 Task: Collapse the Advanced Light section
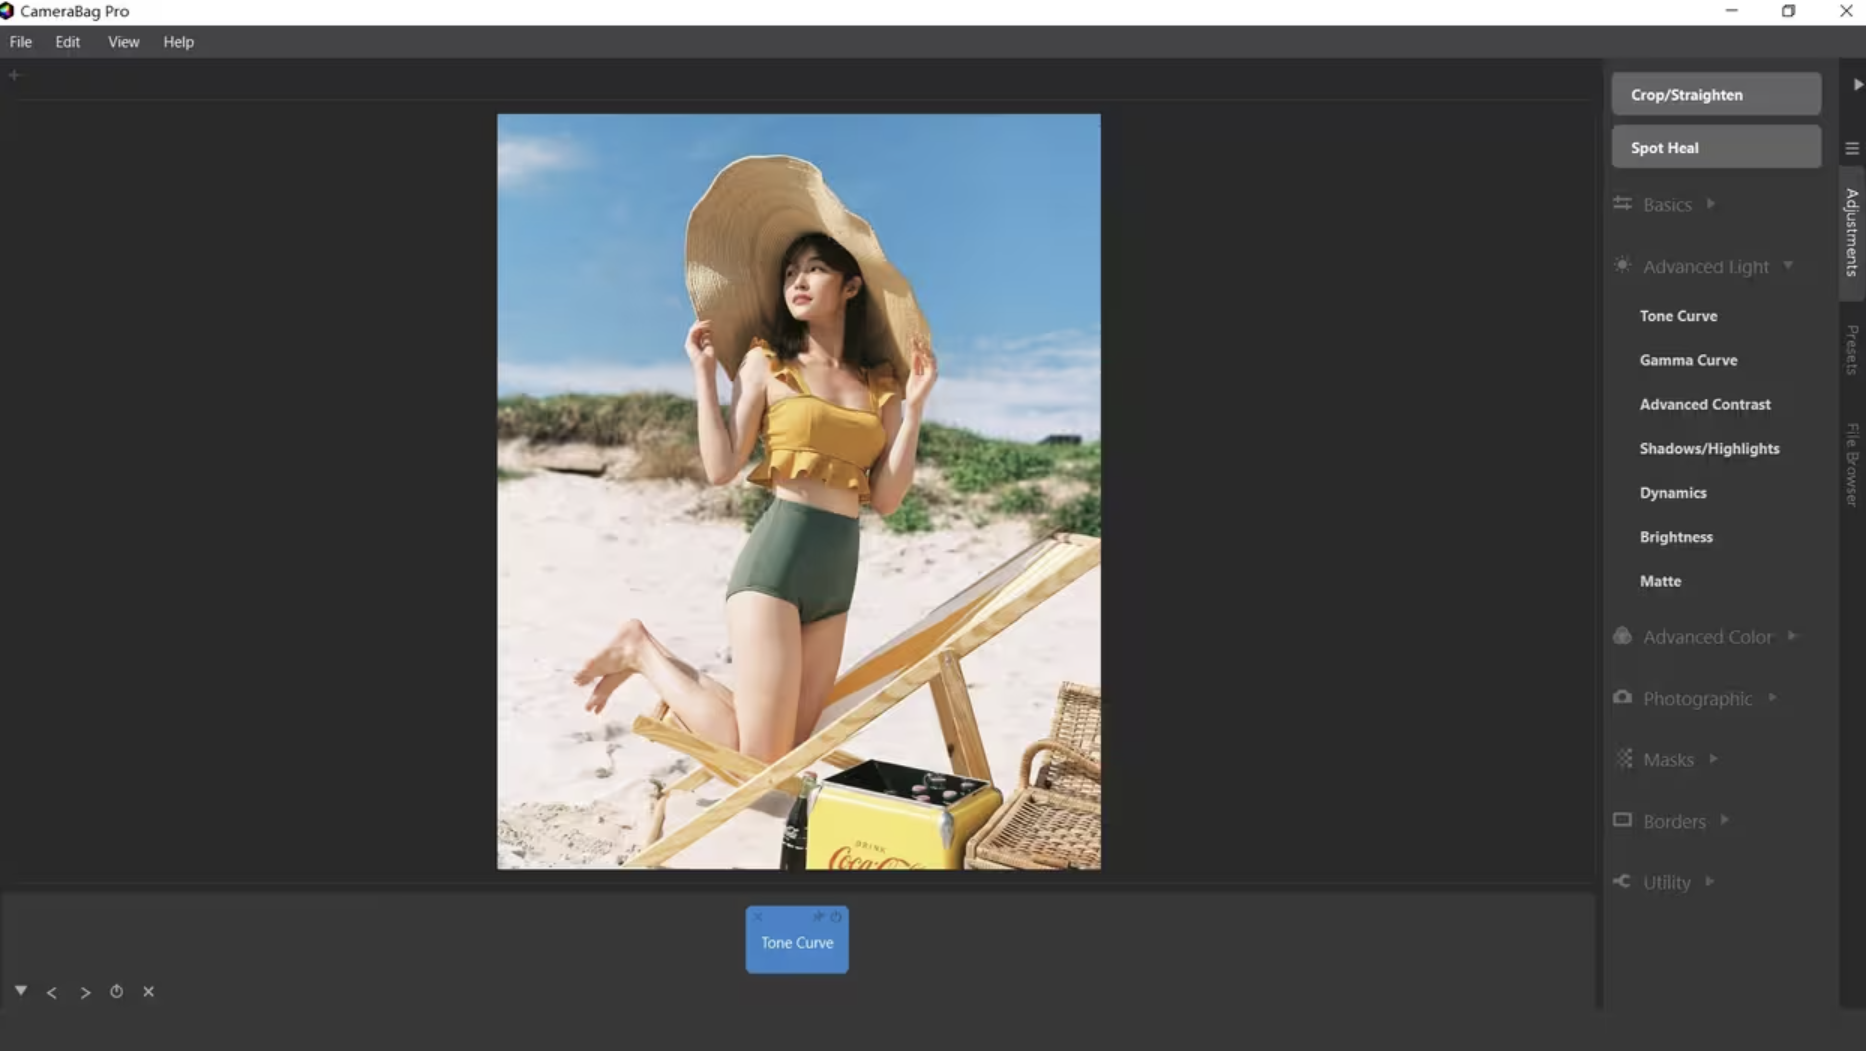click(1705, 267)
